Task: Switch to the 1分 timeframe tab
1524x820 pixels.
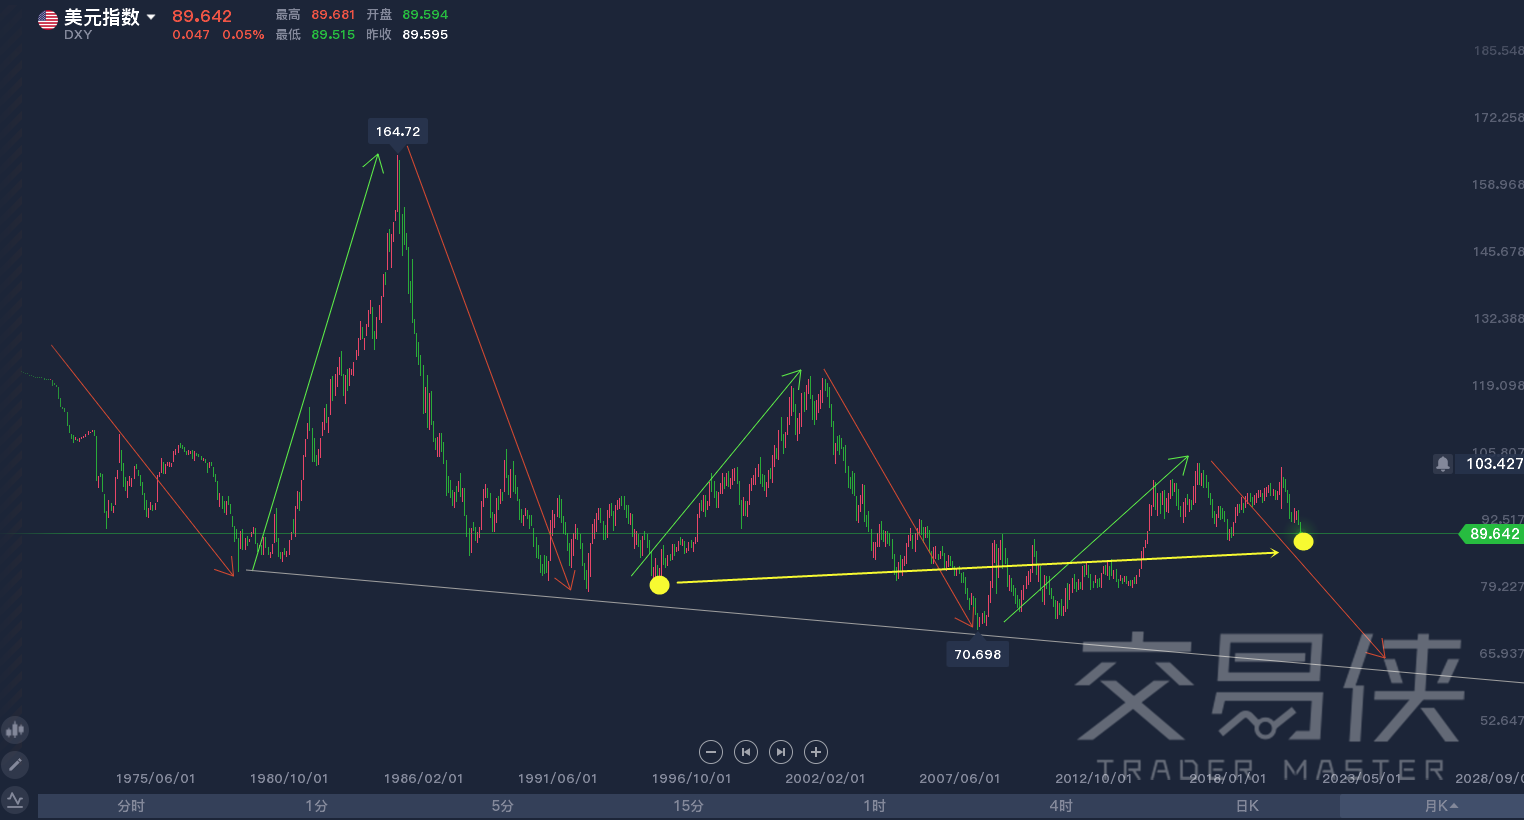Action: coord(317,806)
